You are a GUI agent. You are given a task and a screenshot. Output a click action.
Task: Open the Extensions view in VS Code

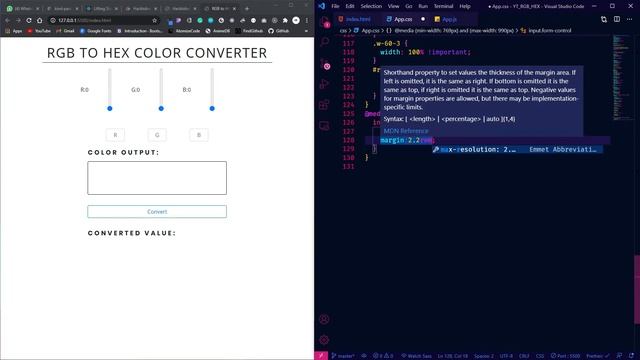point(324,105)
